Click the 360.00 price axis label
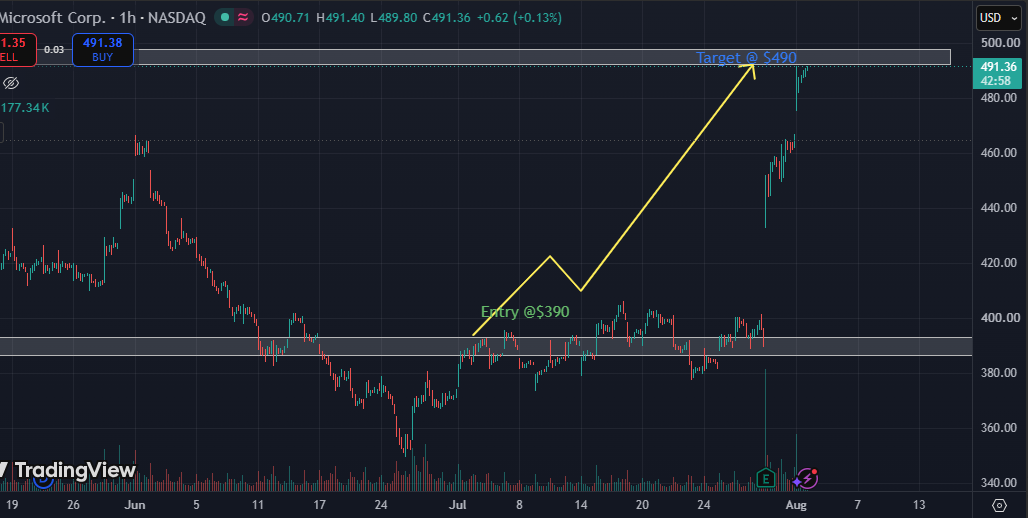1028x518 pixels. point(998,428)
